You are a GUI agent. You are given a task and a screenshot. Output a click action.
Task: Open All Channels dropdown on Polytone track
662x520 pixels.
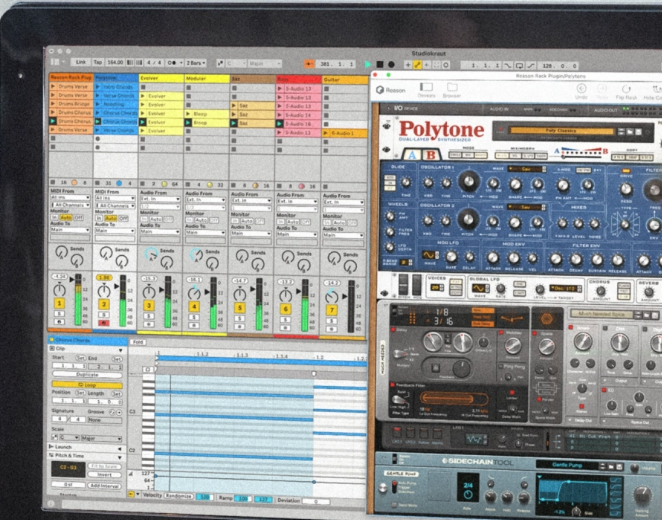[x=115, y=206]
